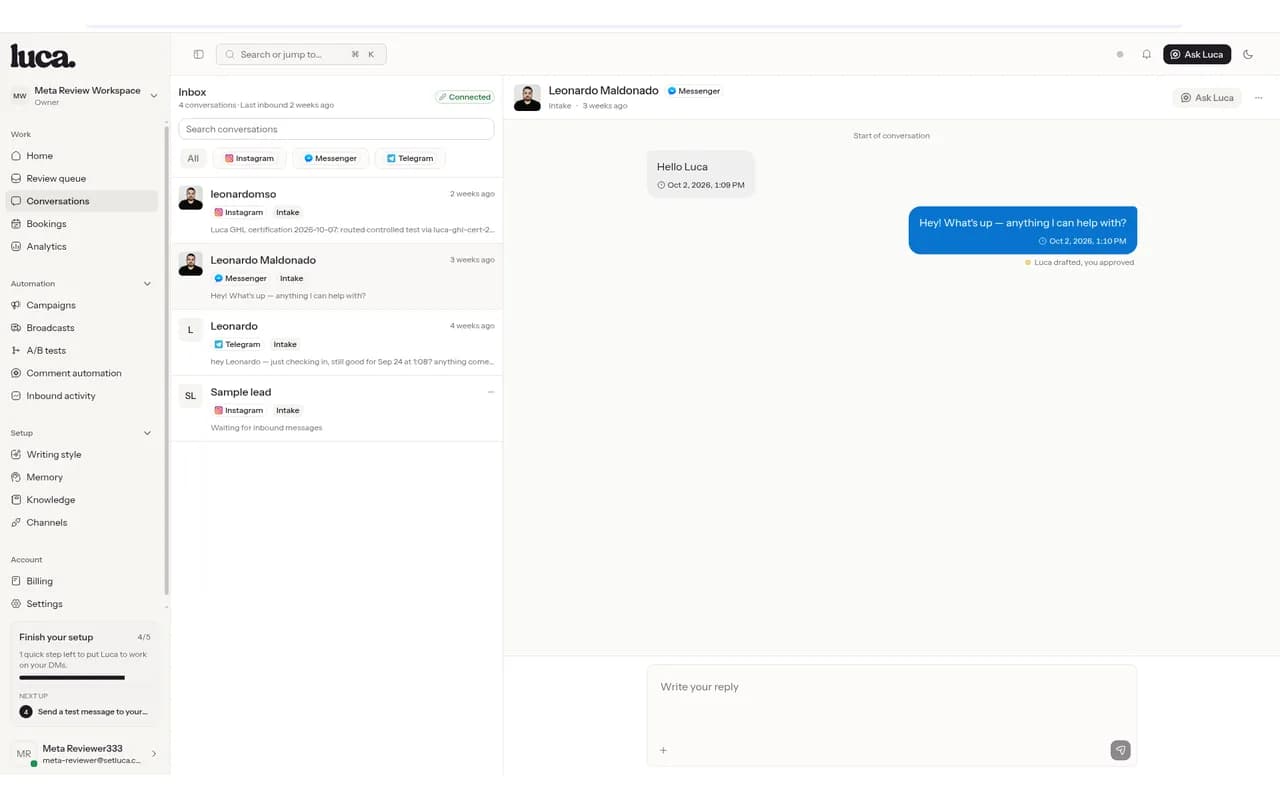Open the leonardomso conversation

click(336, 211)
